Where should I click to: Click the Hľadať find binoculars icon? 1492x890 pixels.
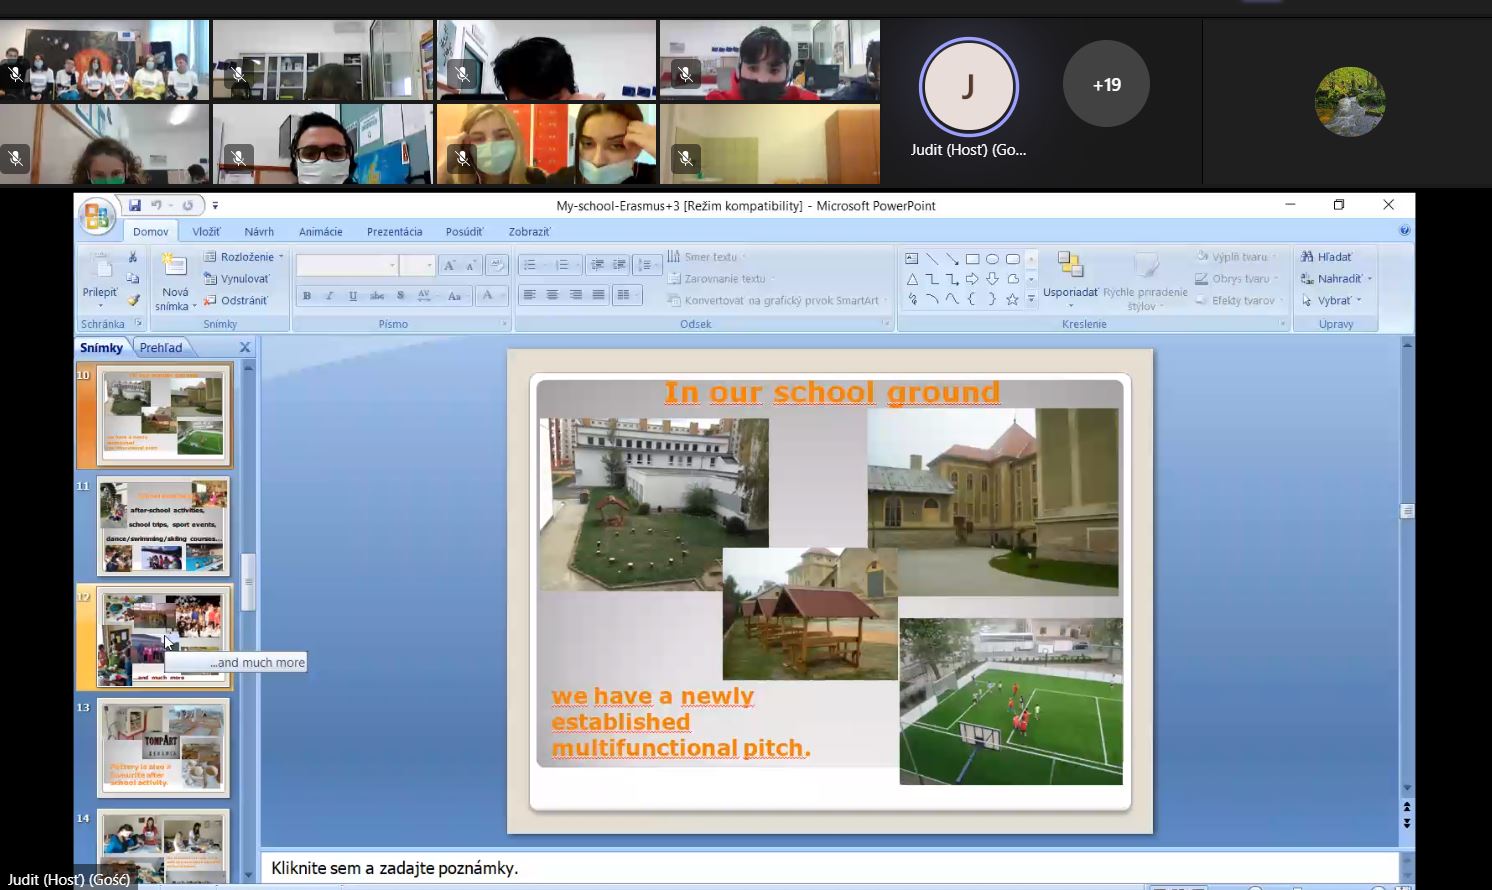click(1306, 257)
